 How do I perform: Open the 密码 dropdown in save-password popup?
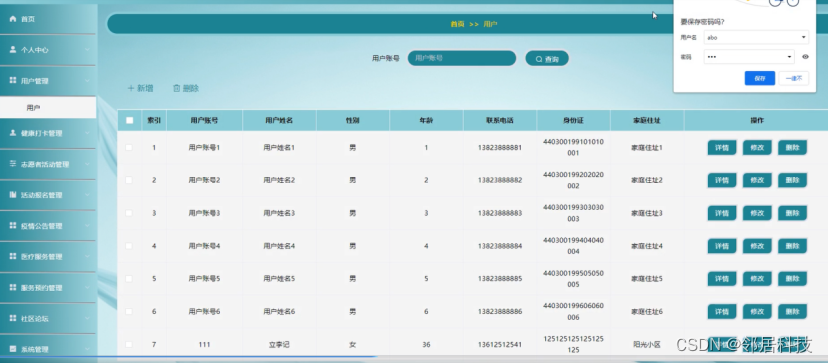tap(749, 57)
